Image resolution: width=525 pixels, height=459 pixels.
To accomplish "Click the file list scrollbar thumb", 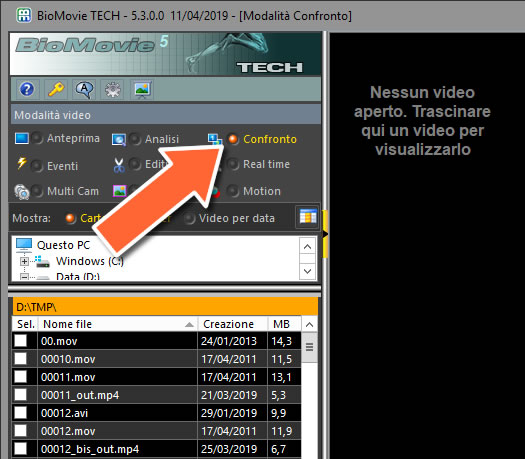I will click(x=309, y=347).
